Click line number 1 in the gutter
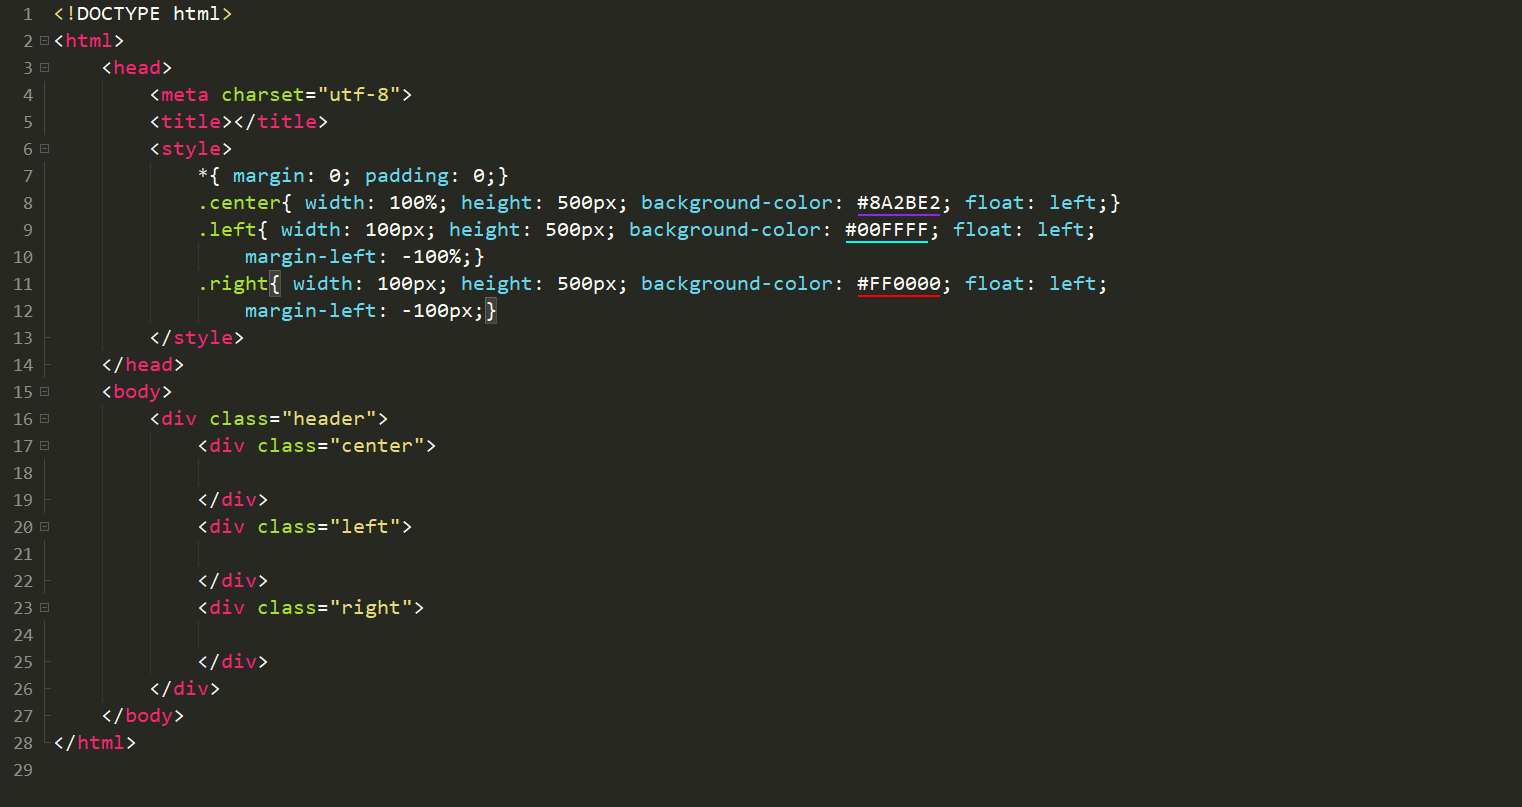 coord(28,14)
